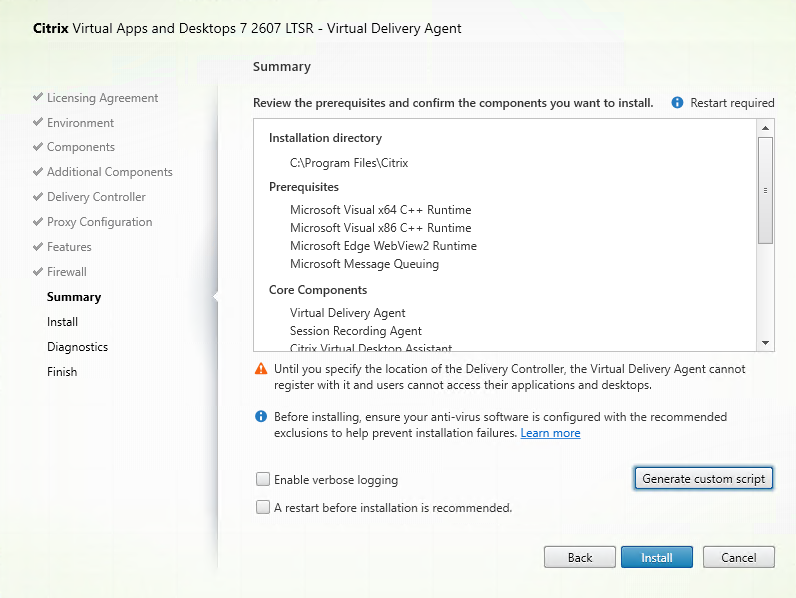The height and width of the screenshot is (598, 796).
Task: Click the Summary page heading
Action: 282,67
